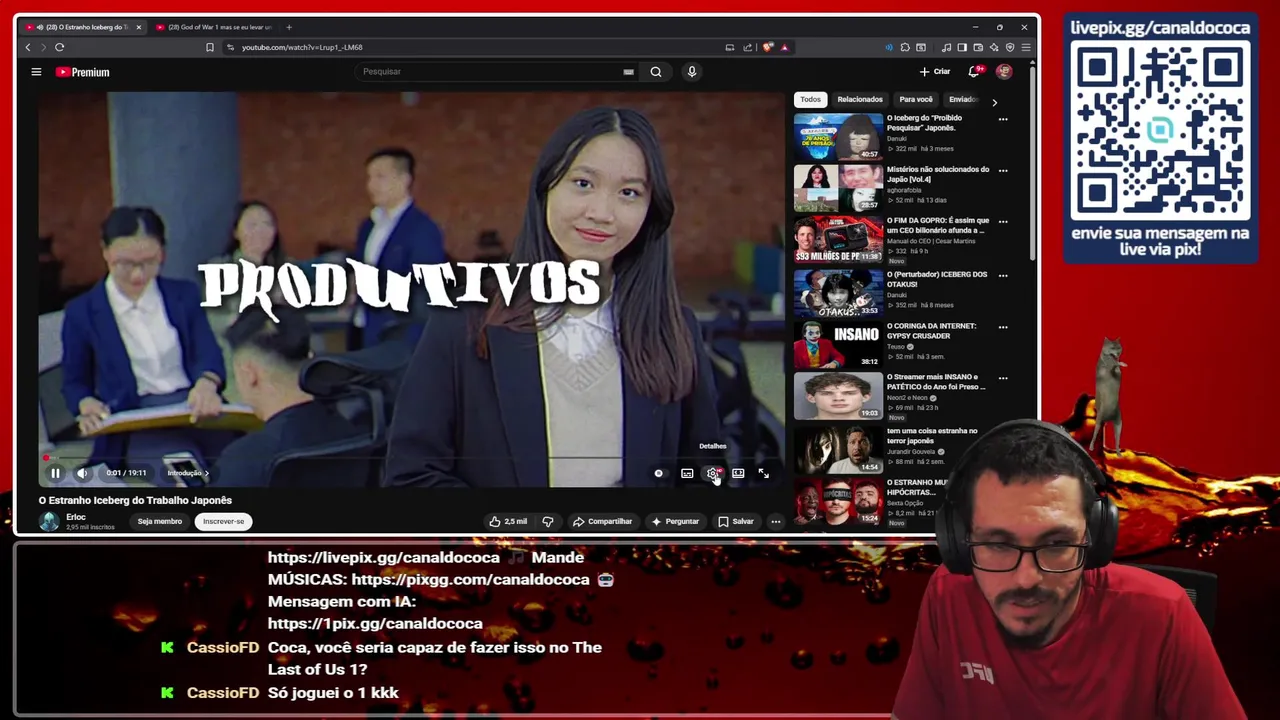1280x720 pixels.
Task: Open more actions menu below video
Action: click(775, 521)
